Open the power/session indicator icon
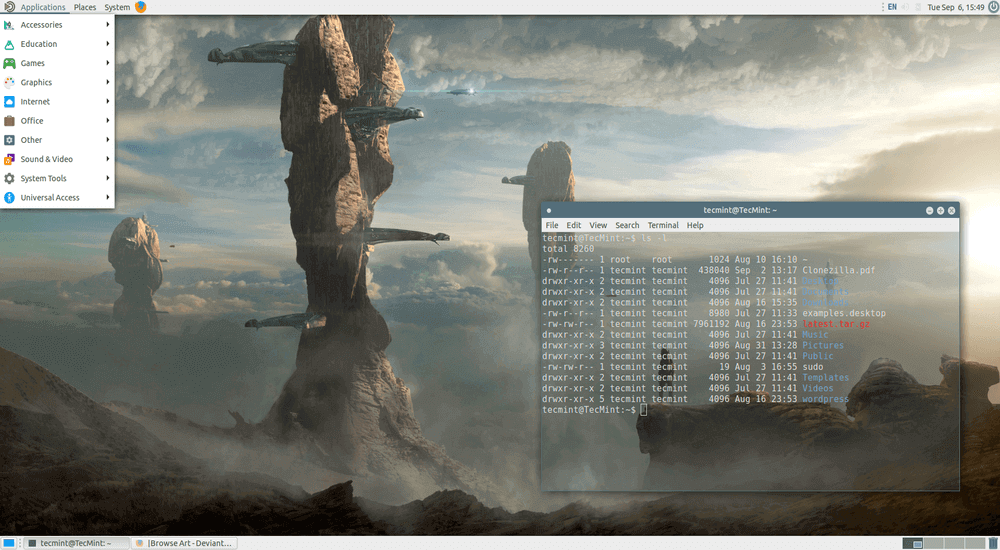 pyautogui.click(x=993, y=7)
